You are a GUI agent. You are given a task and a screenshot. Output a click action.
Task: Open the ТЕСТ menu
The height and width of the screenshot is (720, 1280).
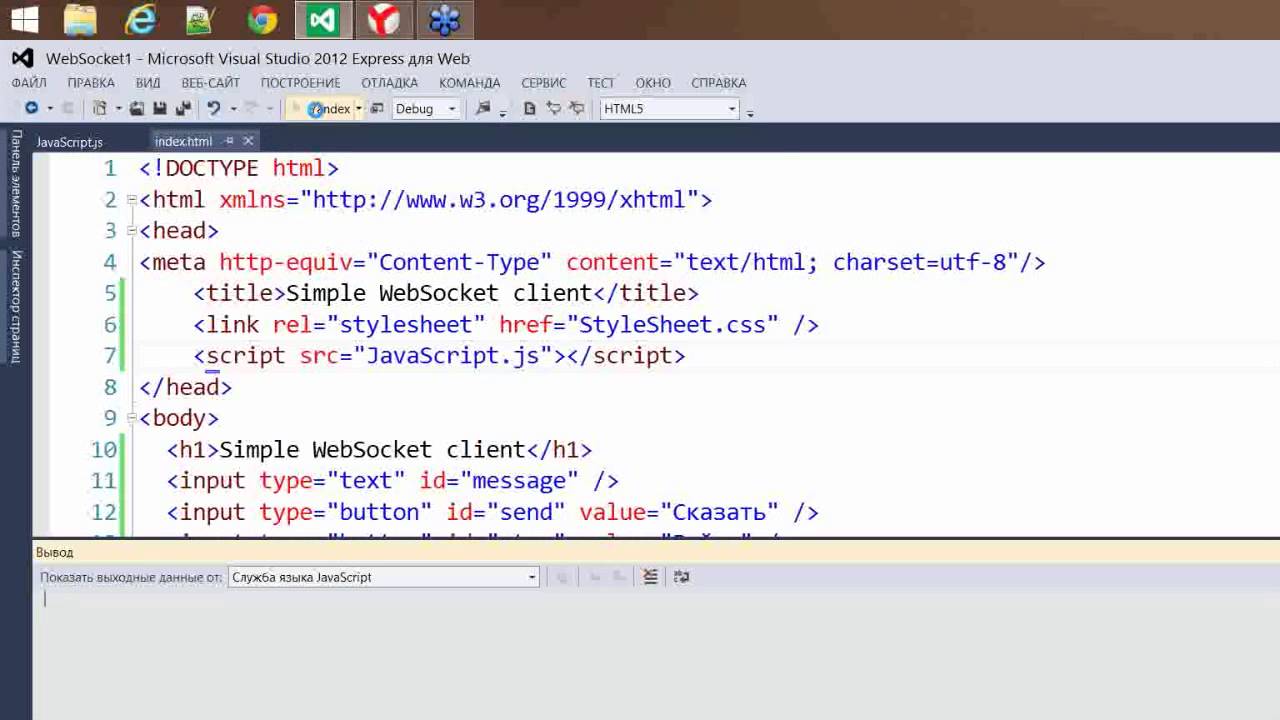(600, 83)
